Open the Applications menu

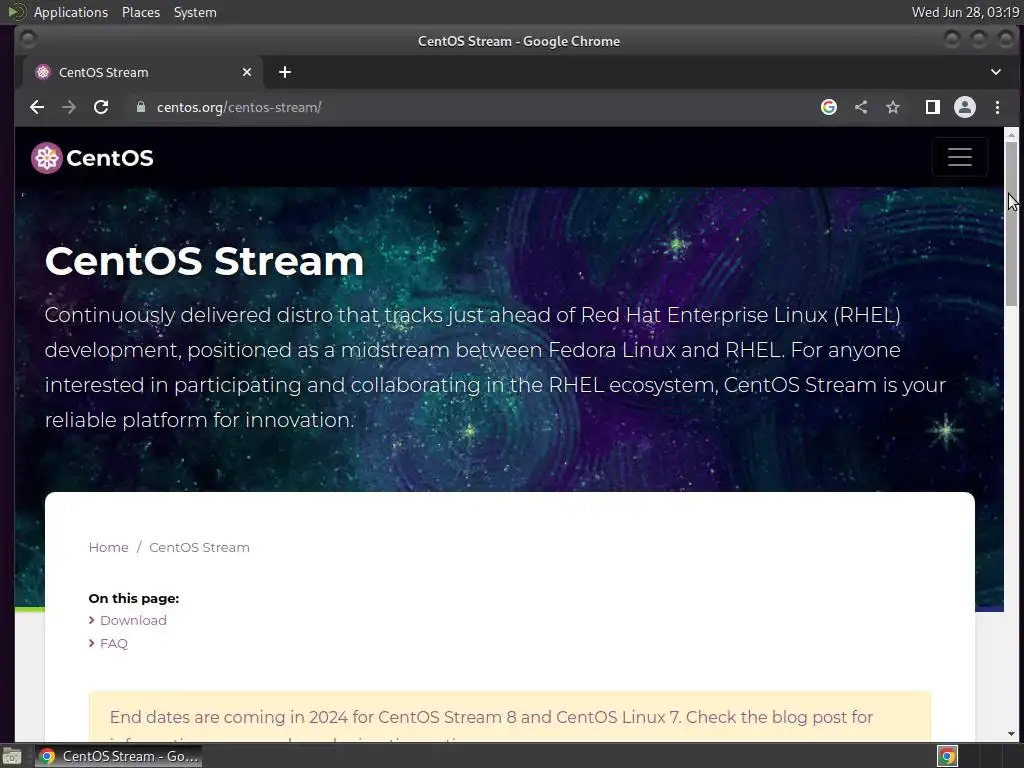(71, 12)
